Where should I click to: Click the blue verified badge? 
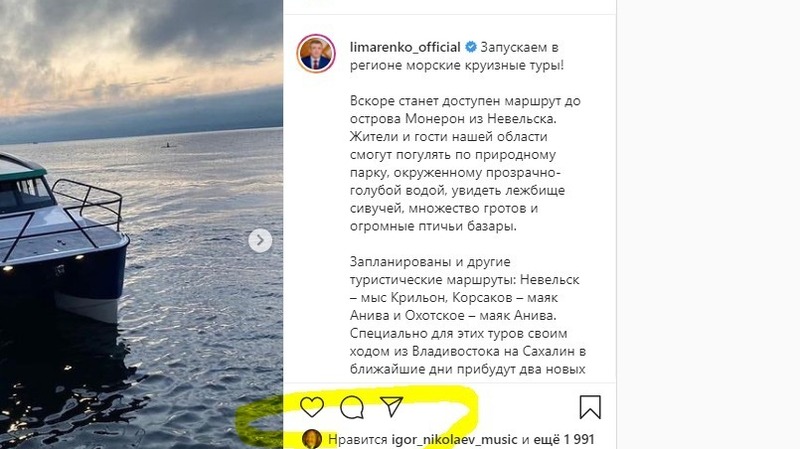pyautogui.click(x=471, y=47)
